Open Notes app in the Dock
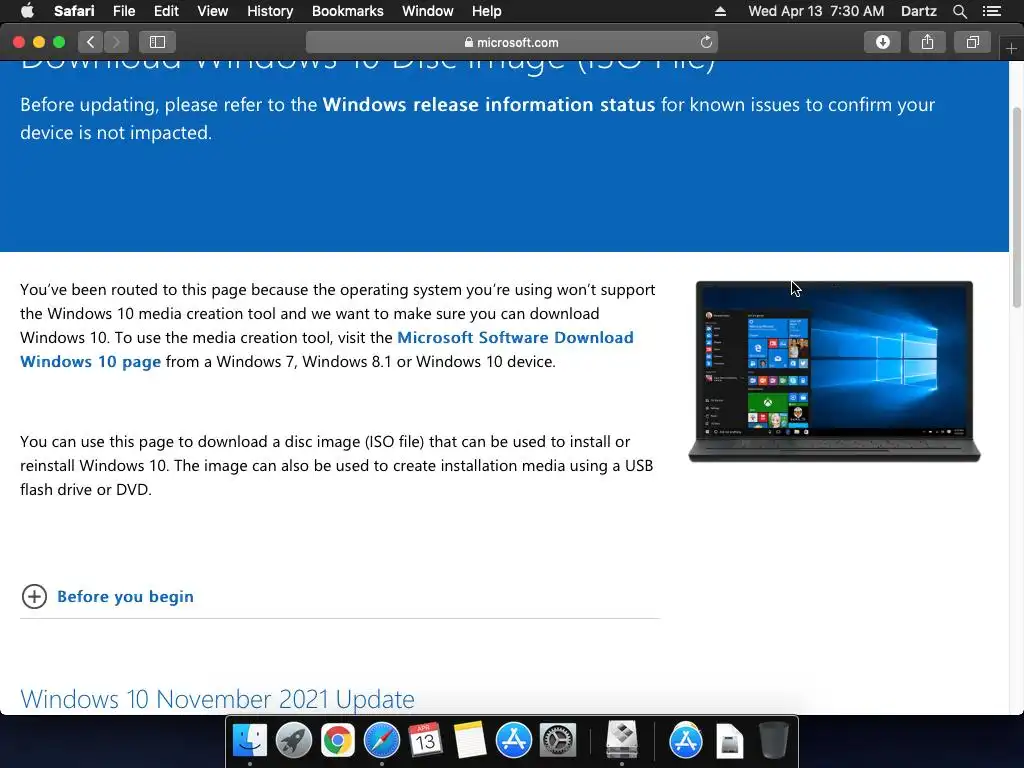Image resolution: width=1024 pixels, height=768 pixels. pyautogui.click(x=470, y=741)
